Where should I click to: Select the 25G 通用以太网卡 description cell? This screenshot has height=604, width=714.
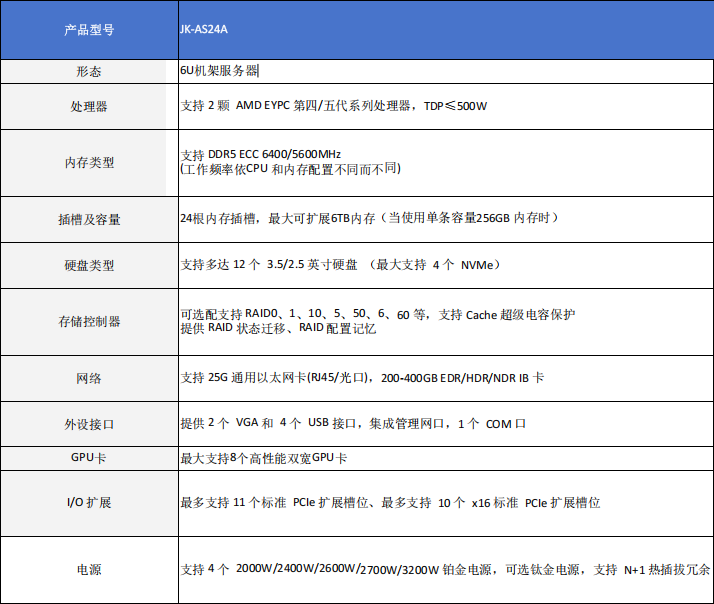click(x=362, y=378)
